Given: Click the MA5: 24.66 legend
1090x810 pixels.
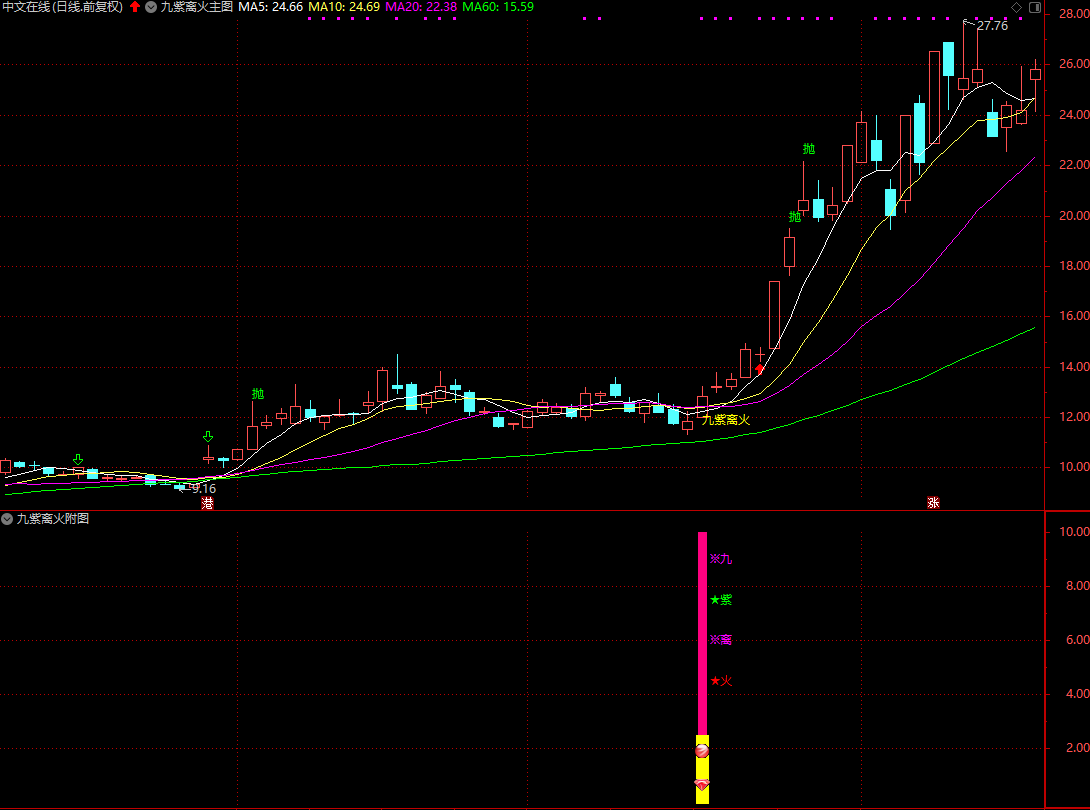Looking at the screenshot, I should pos(270,7).
